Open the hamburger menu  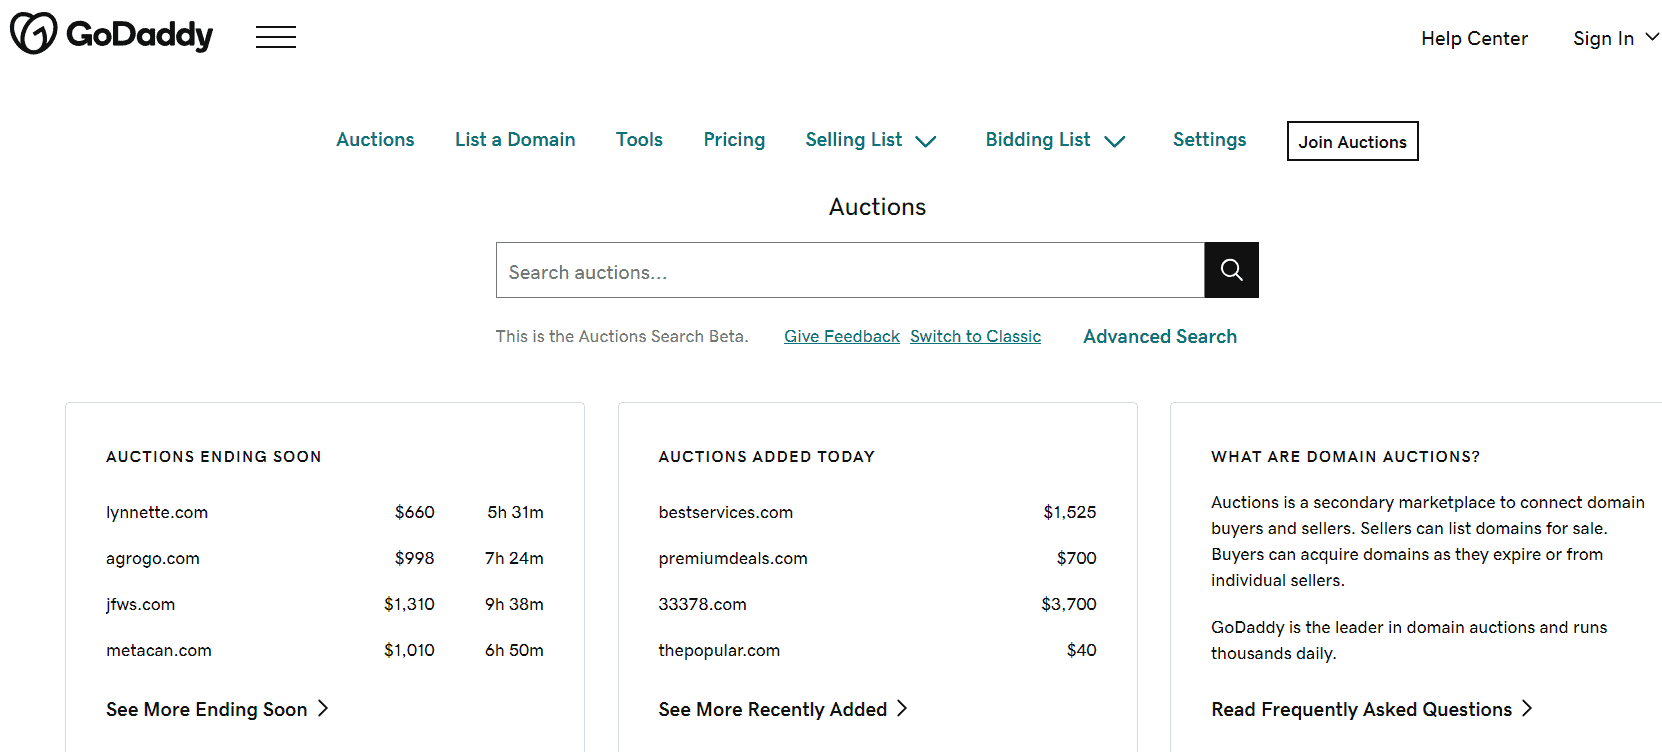click(x=276, y=37)
